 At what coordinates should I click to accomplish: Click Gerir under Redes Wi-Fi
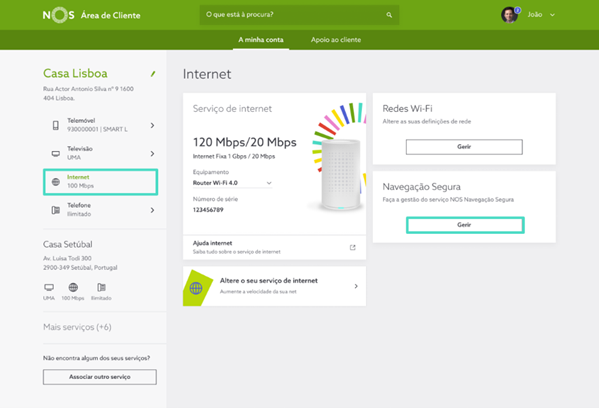point(464,147)
